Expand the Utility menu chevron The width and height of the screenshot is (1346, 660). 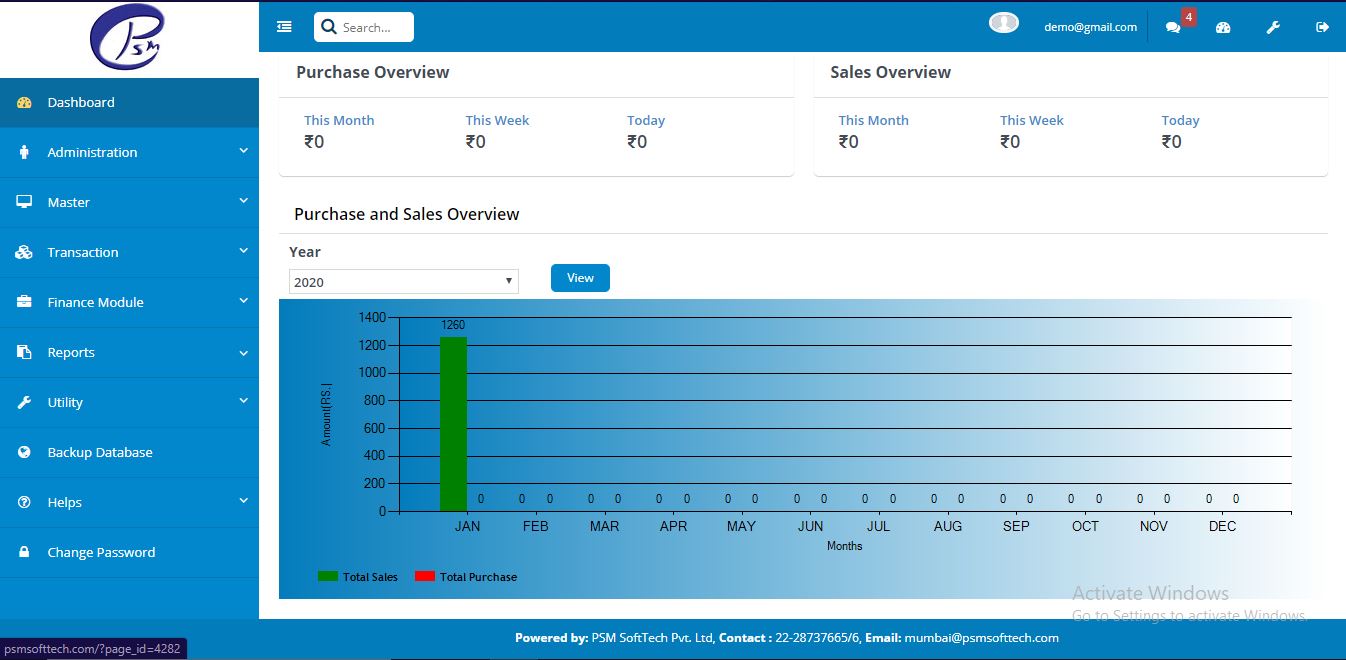point(243,401)
